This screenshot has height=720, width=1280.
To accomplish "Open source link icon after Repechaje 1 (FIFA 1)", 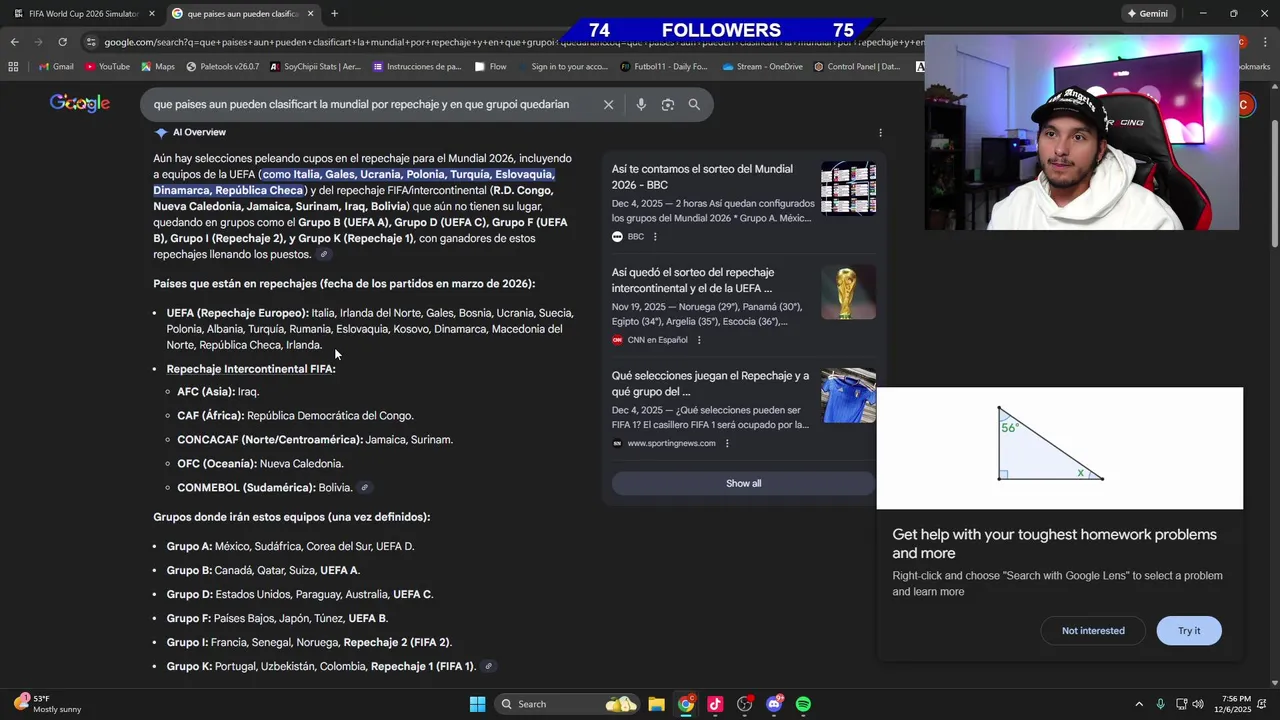I will coord(488,666).
